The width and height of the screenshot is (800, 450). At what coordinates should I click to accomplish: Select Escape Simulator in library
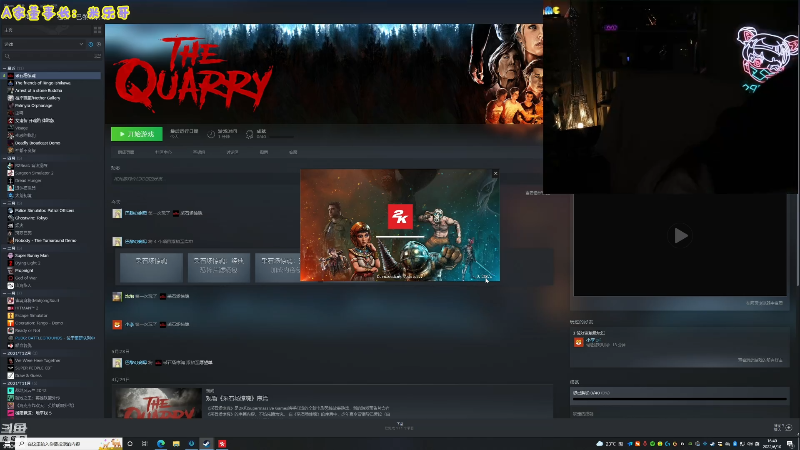point(31,316)
